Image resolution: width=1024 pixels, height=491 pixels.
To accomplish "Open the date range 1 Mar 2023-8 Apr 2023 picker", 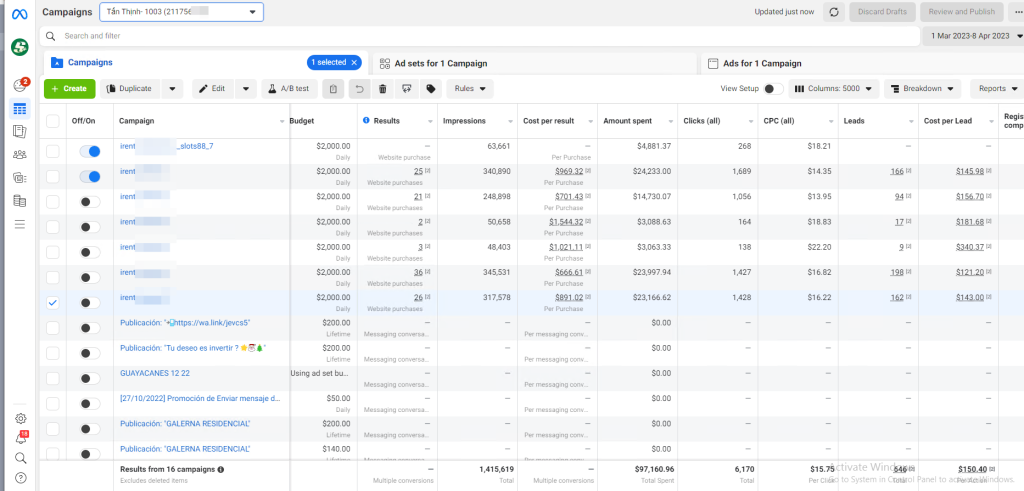I will (x=973, y=37).
